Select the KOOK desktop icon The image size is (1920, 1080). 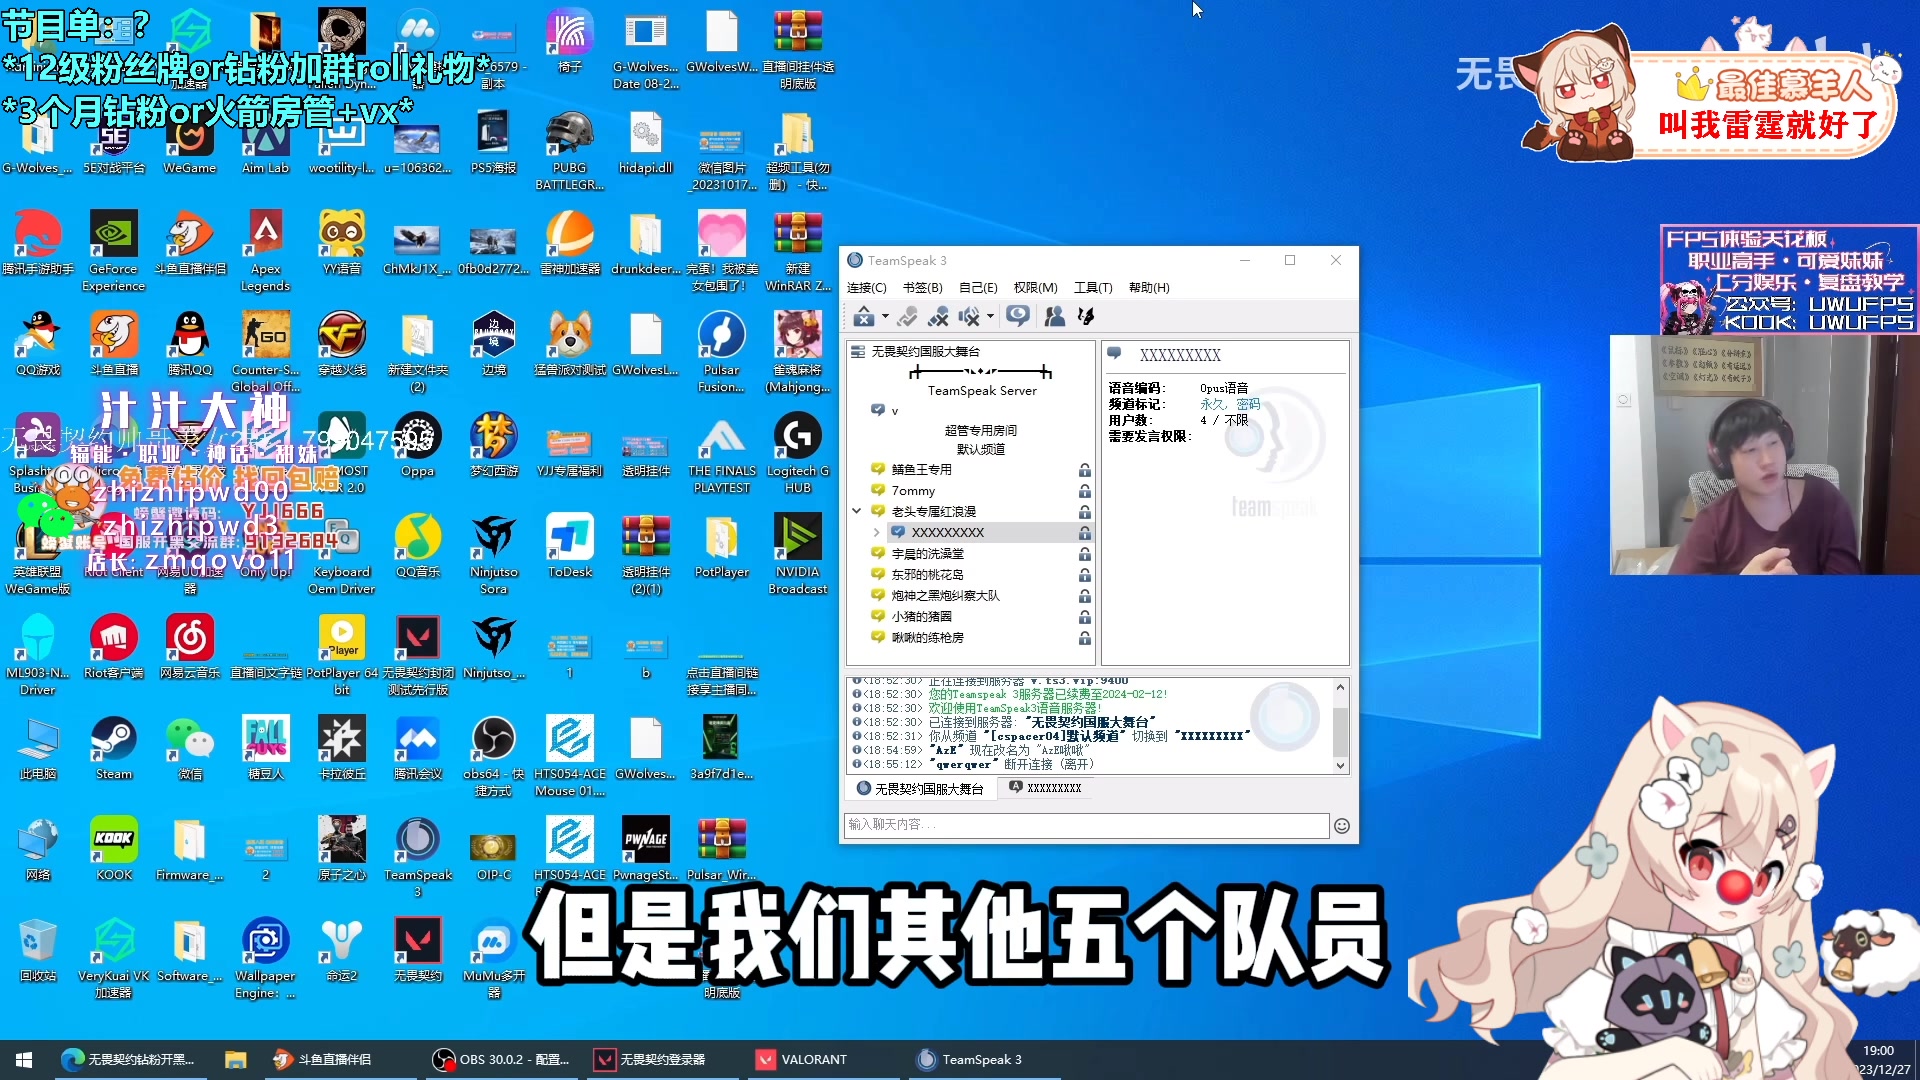click(114, 849)
